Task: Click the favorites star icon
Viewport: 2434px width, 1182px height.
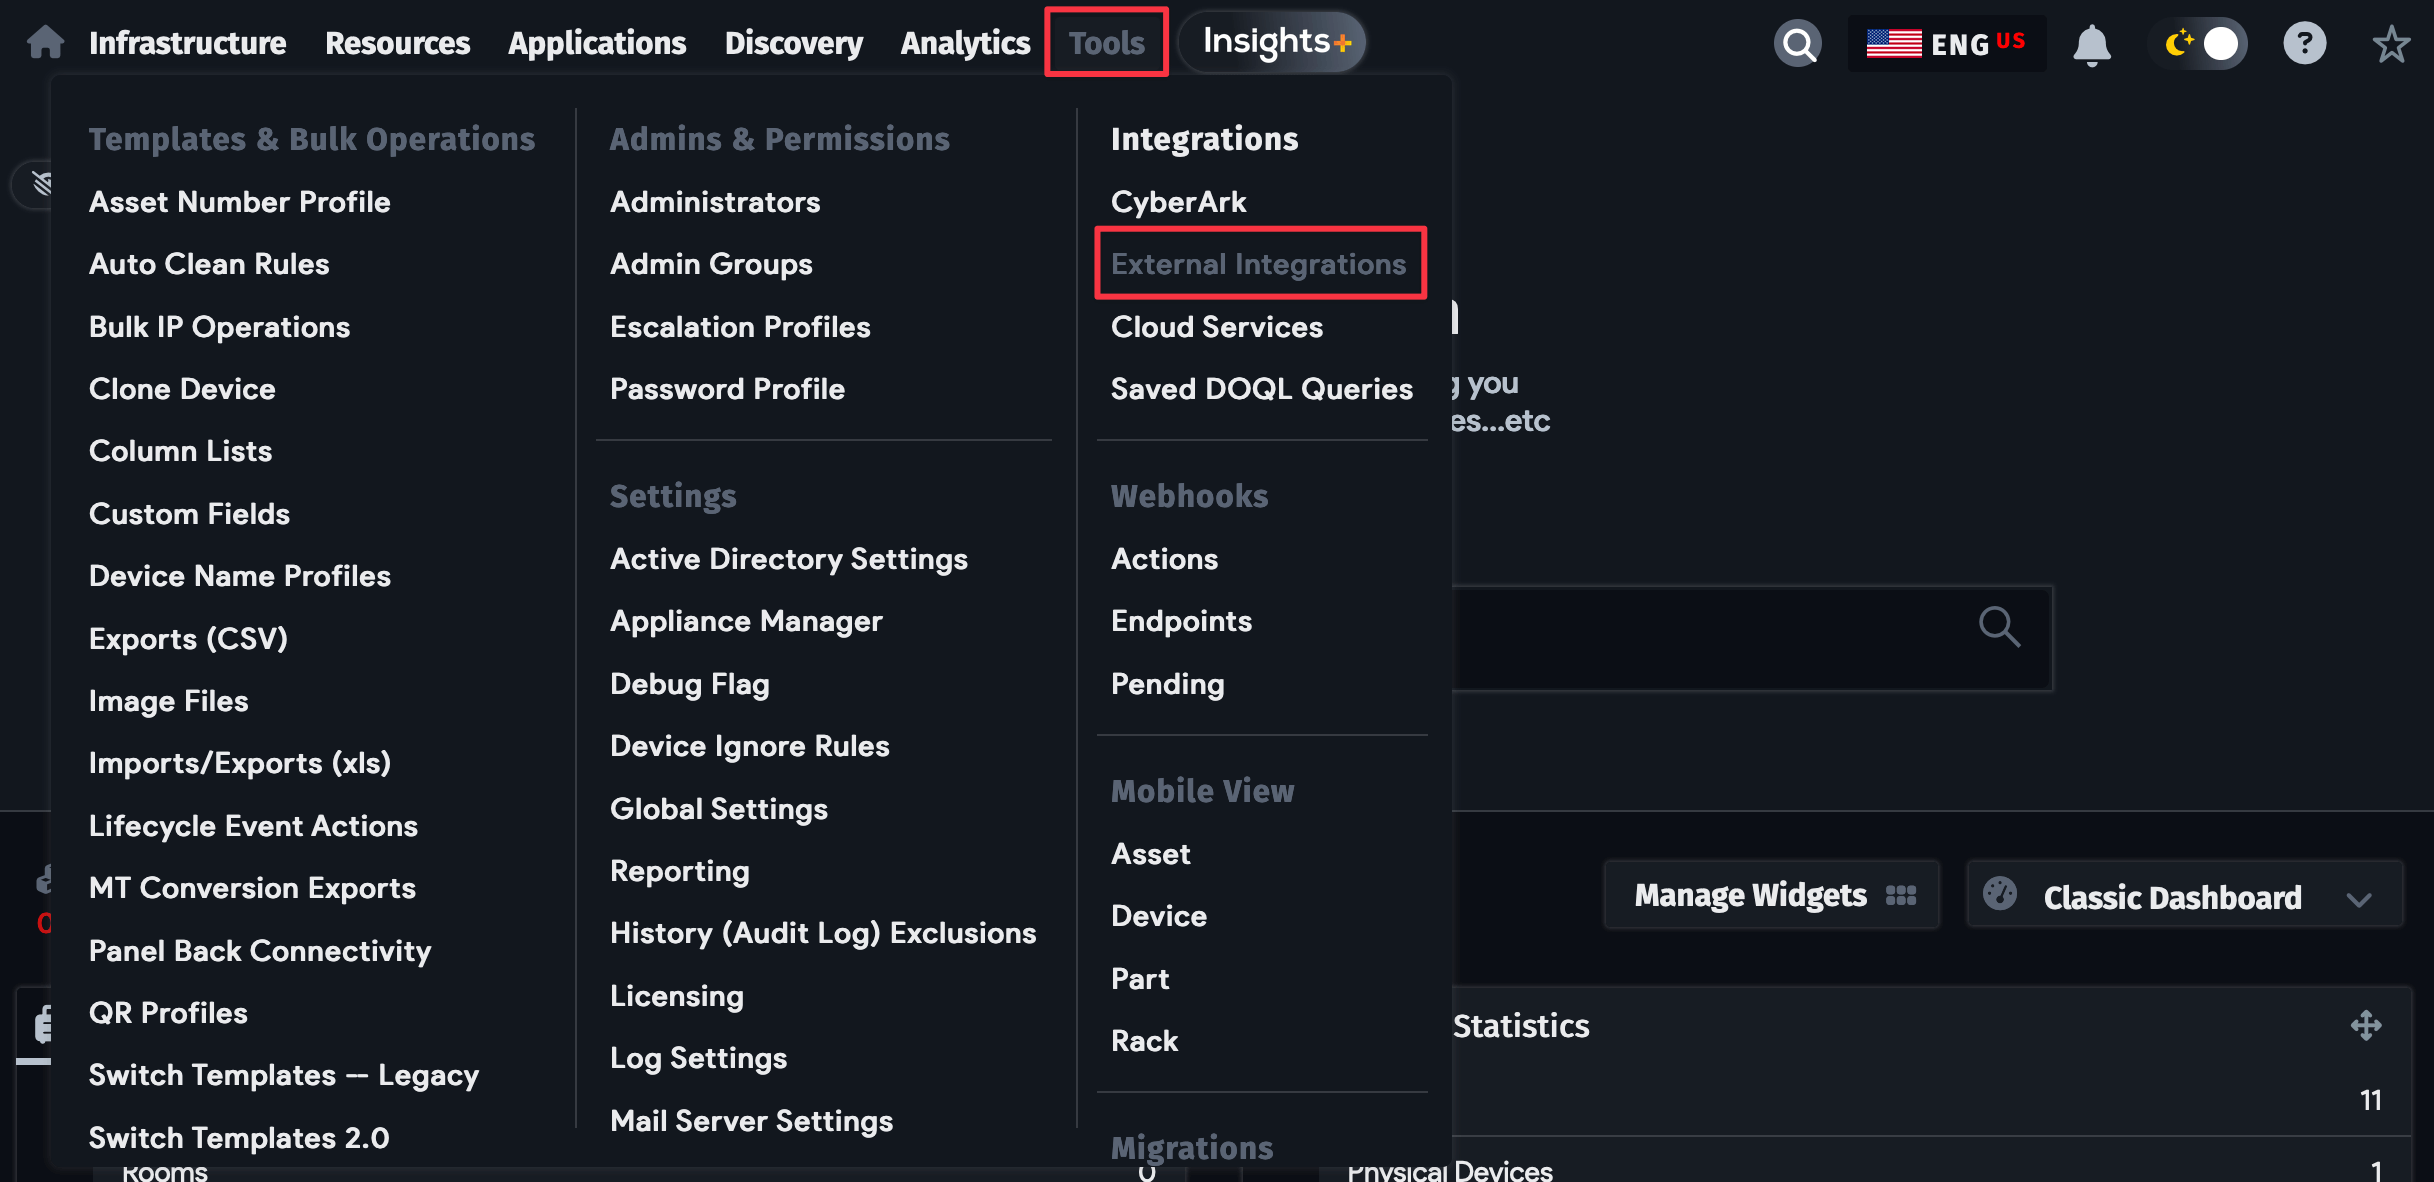Action: click(2392, 42)
